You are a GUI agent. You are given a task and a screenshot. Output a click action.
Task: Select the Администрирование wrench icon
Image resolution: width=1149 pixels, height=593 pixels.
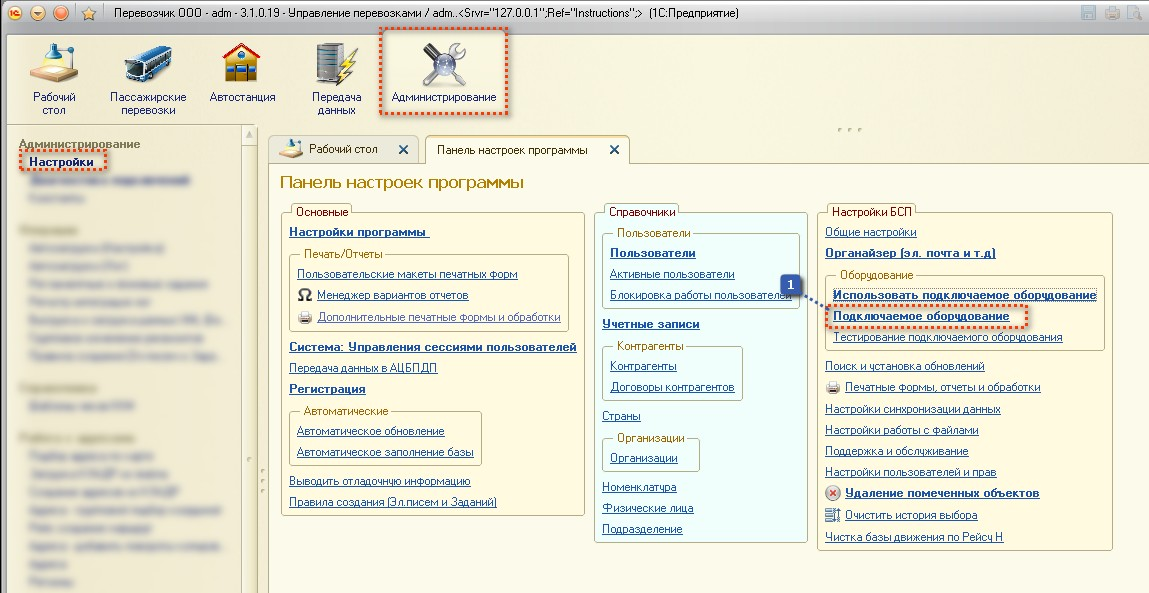pyautogui.click(x=443, y=63)
